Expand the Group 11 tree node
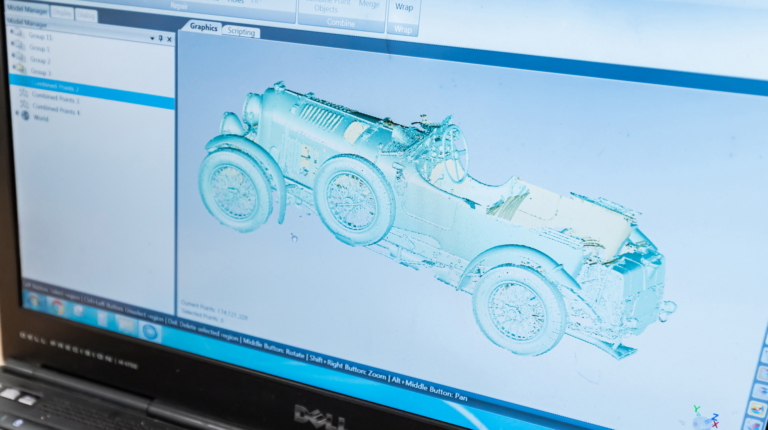This screenshot has width=768, height=430. point(11,35)
